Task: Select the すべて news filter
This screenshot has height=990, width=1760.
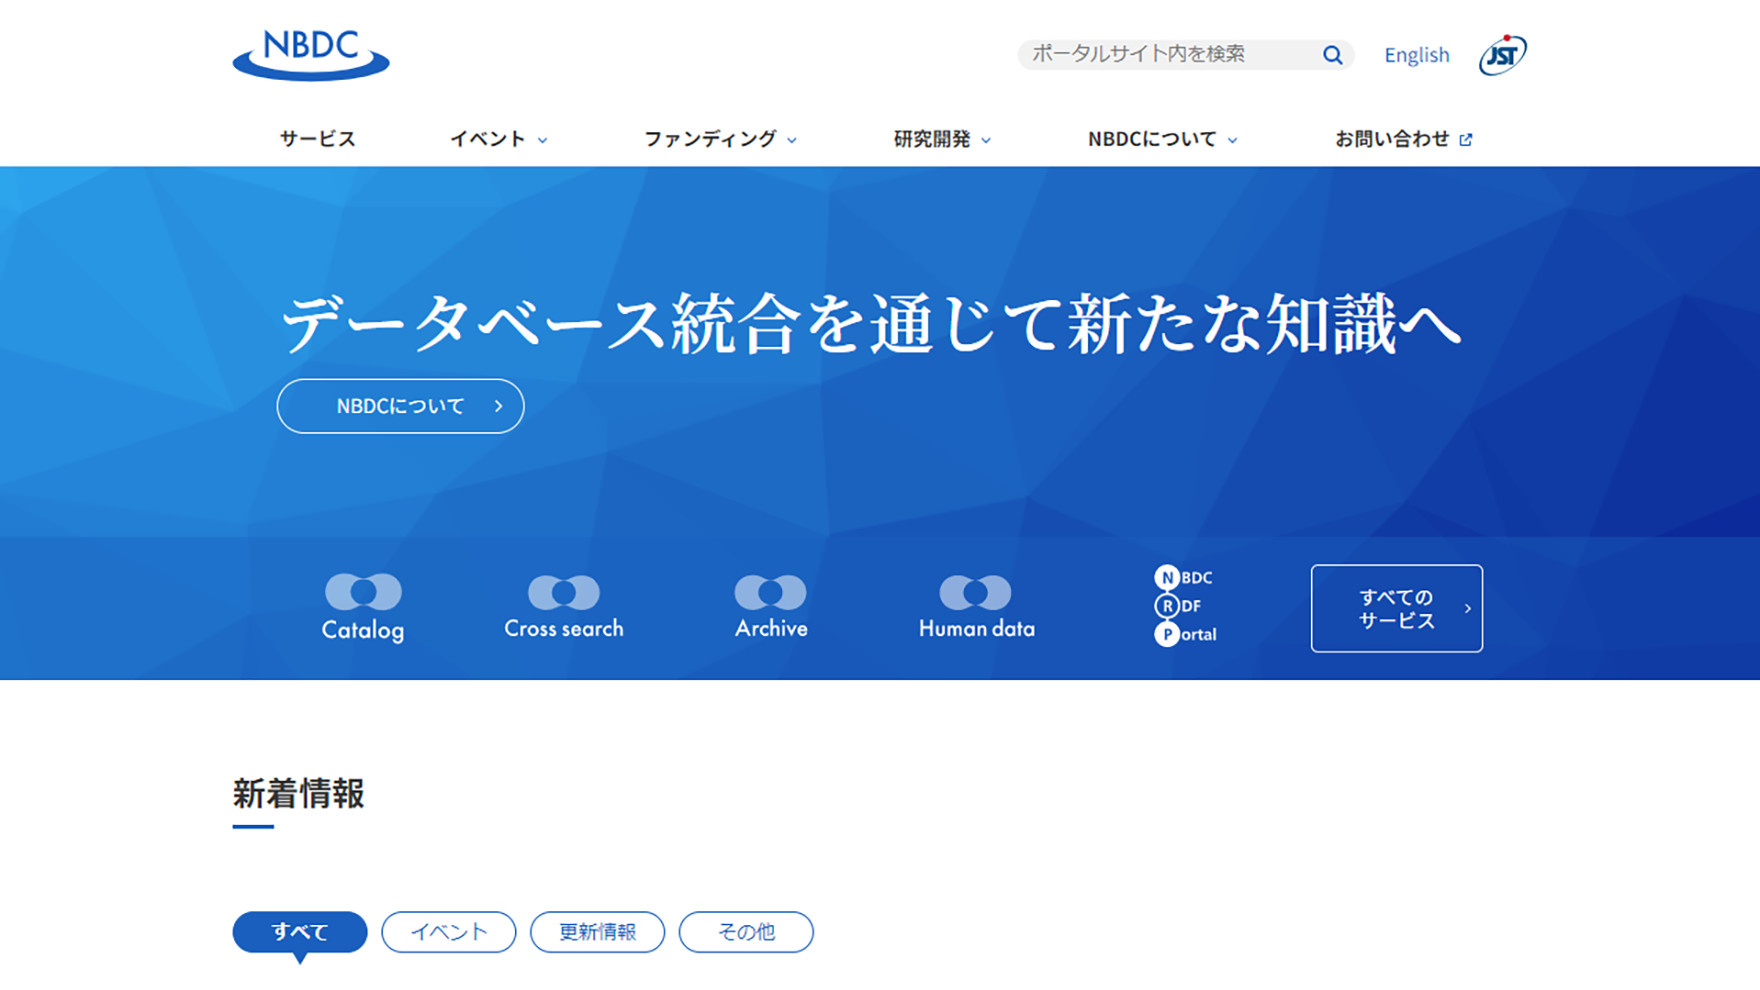Action: tap(300, 932)
